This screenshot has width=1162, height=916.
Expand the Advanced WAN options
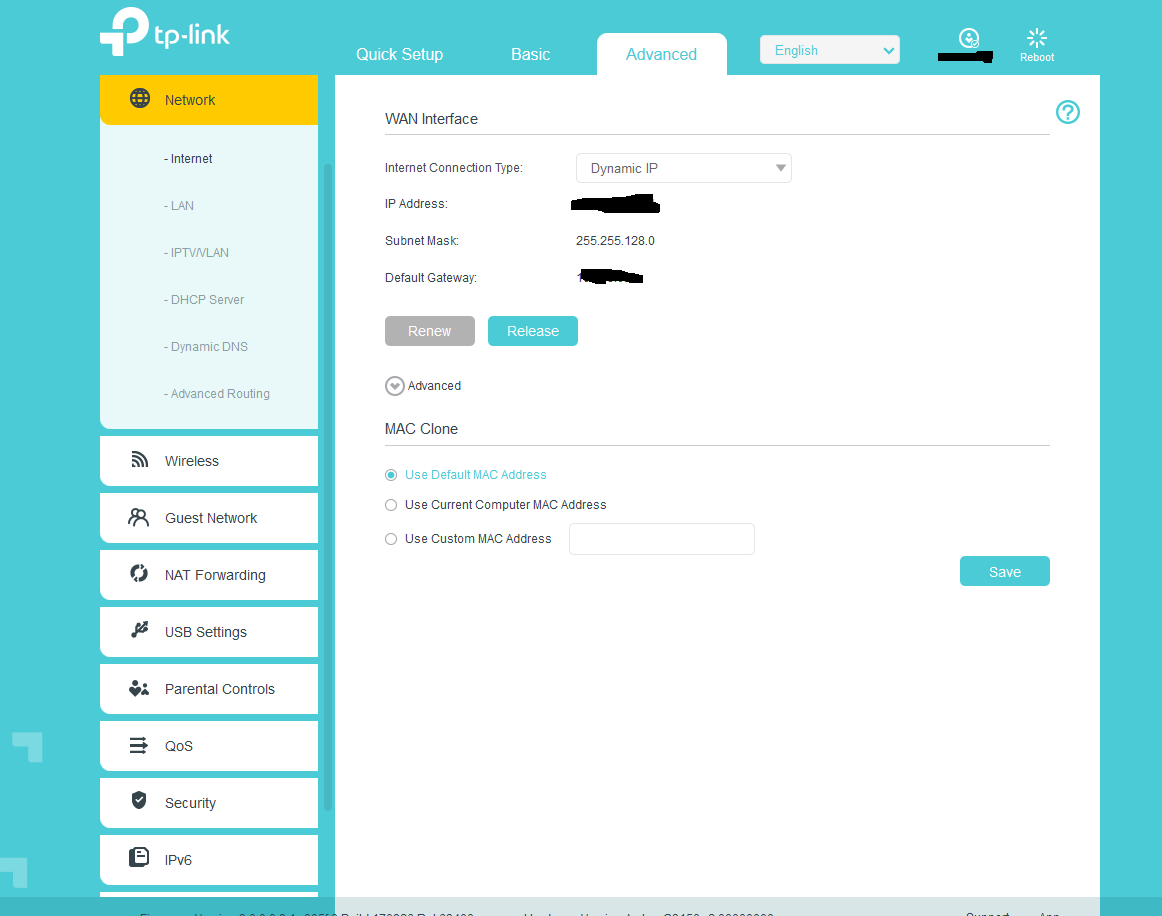click(395, 386)
